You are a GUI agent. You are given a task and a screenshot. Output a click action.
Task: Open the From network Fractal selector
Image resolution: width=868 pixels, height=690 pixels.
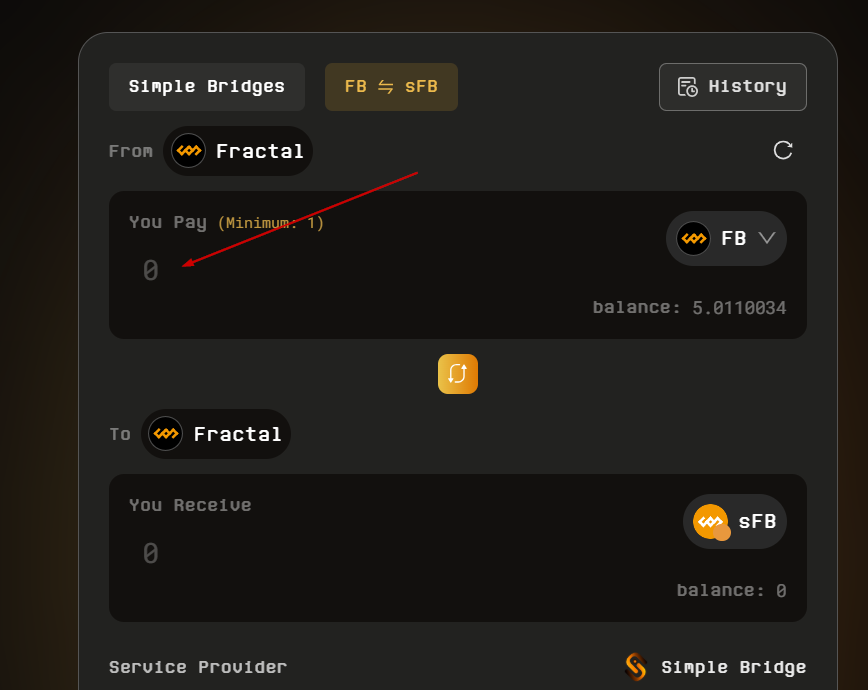(238, 151)
